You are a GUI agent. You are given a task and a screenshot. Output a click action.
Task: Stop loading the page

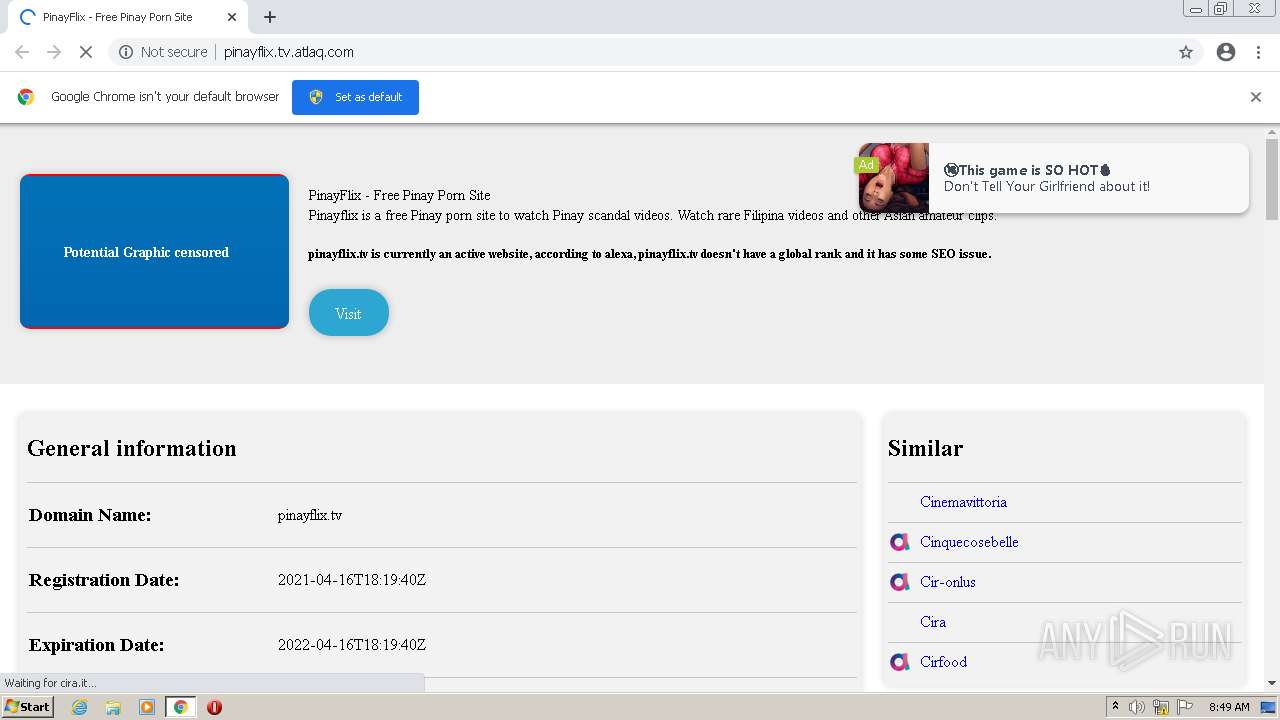tap(86, 52)
